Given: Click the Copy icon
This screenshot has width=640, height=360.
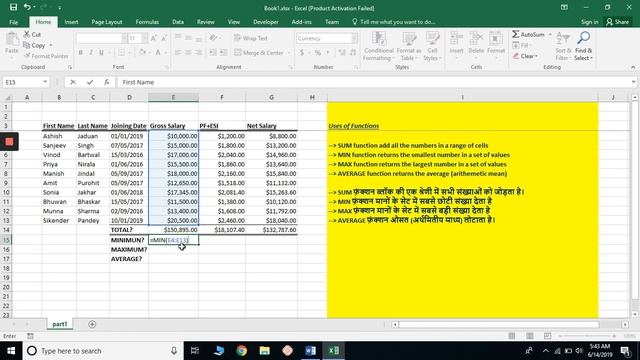Looking at the screenshot, I should (x=27, y=45).
